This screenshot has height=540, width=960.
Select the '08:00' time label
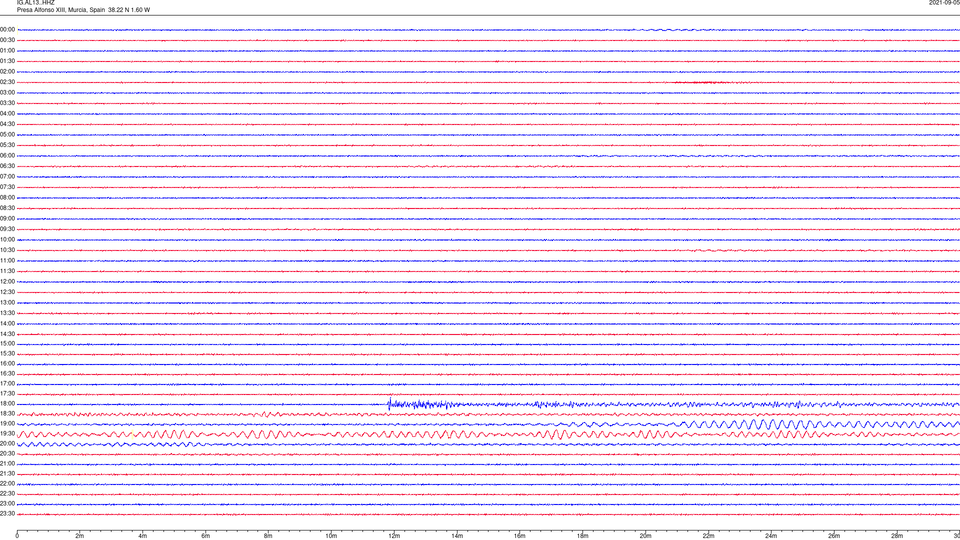[x=7, y=198]
